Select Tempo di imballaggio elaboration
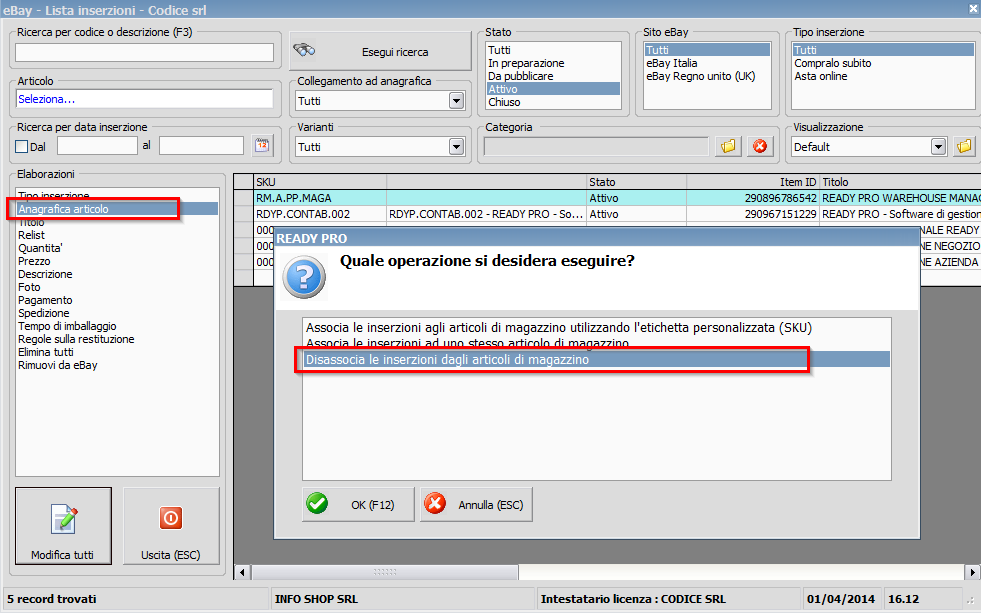The height and width of the screenshot is (613, 981). tap(117, 326)
